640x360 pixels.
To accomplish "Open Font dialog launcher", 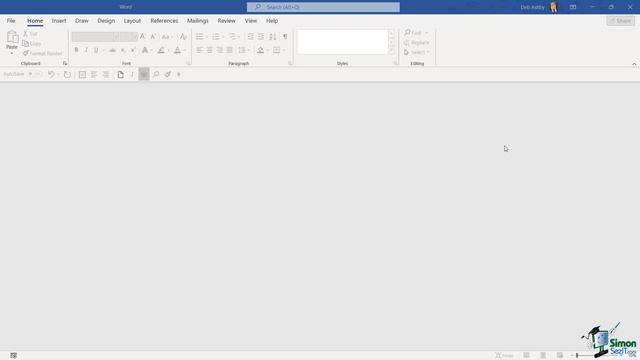I will point(189,63).
